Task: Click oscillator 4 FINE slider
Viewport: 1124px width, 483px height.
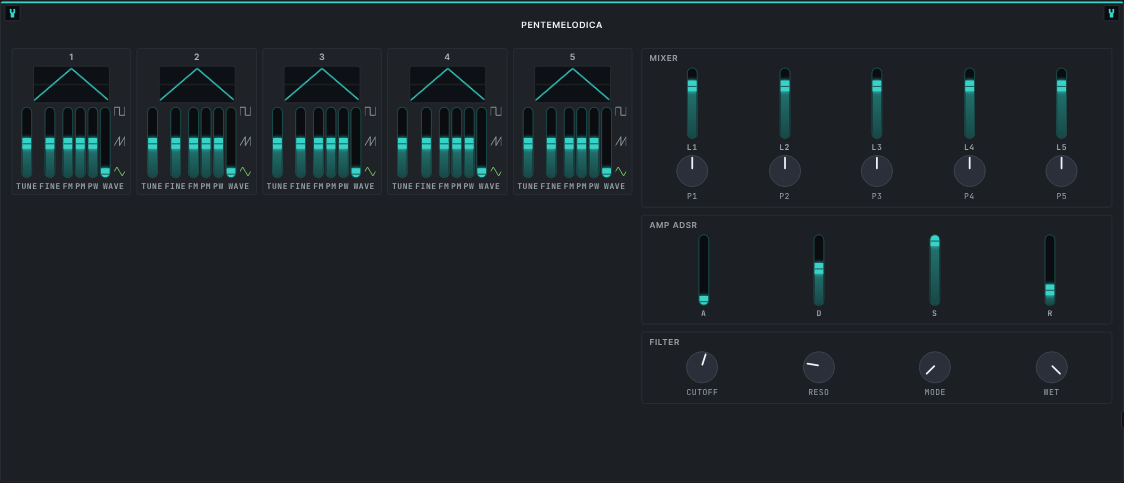Action: click(427, 143)
